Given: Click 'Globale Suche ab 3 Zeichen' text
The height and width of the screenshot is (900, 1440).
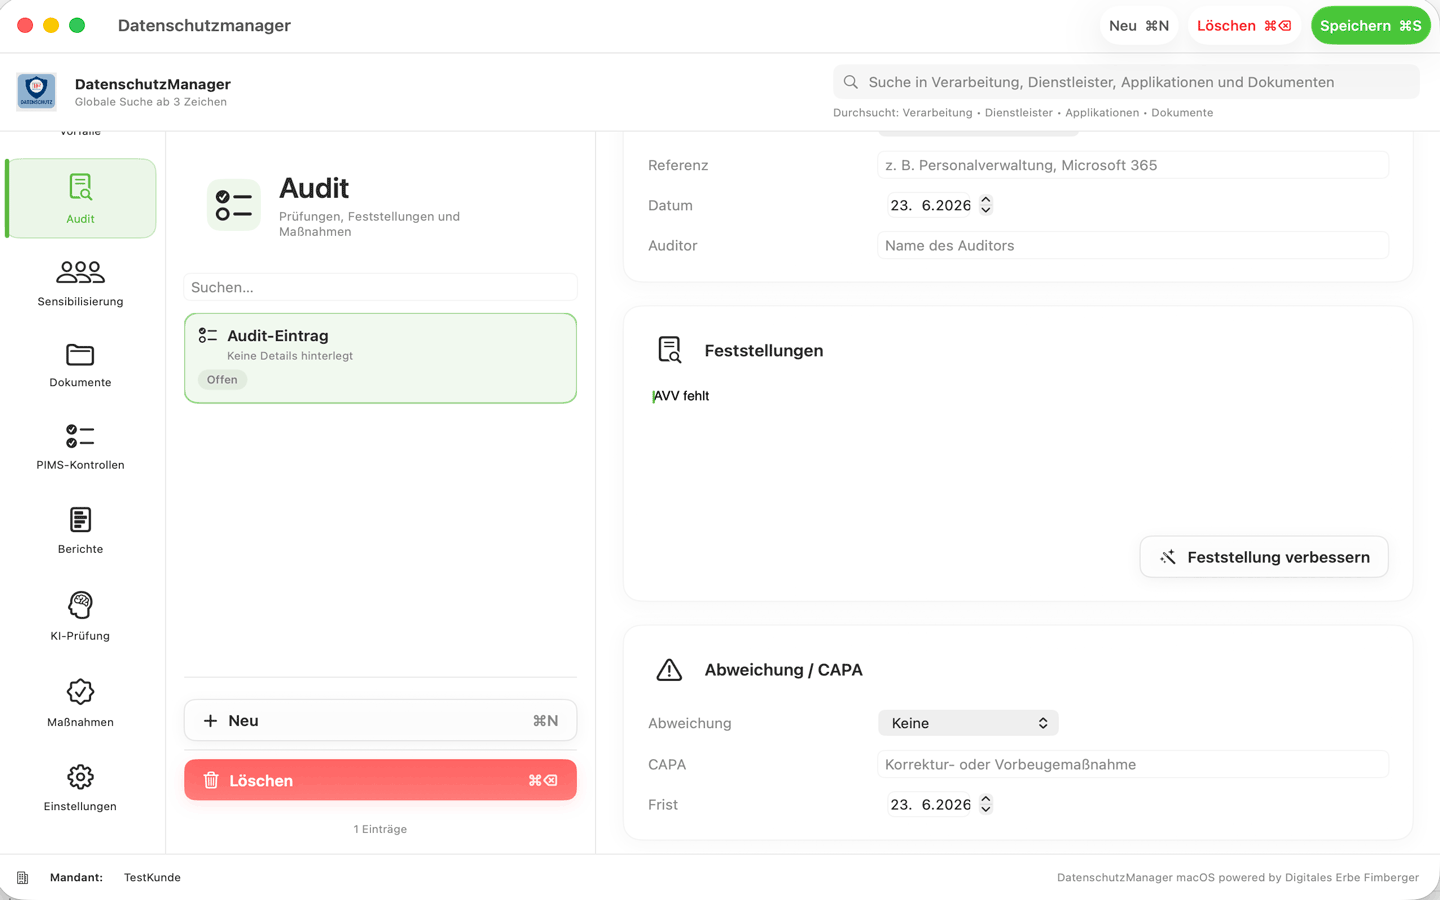Looking at the screenshot, I should tap(151, 102).
